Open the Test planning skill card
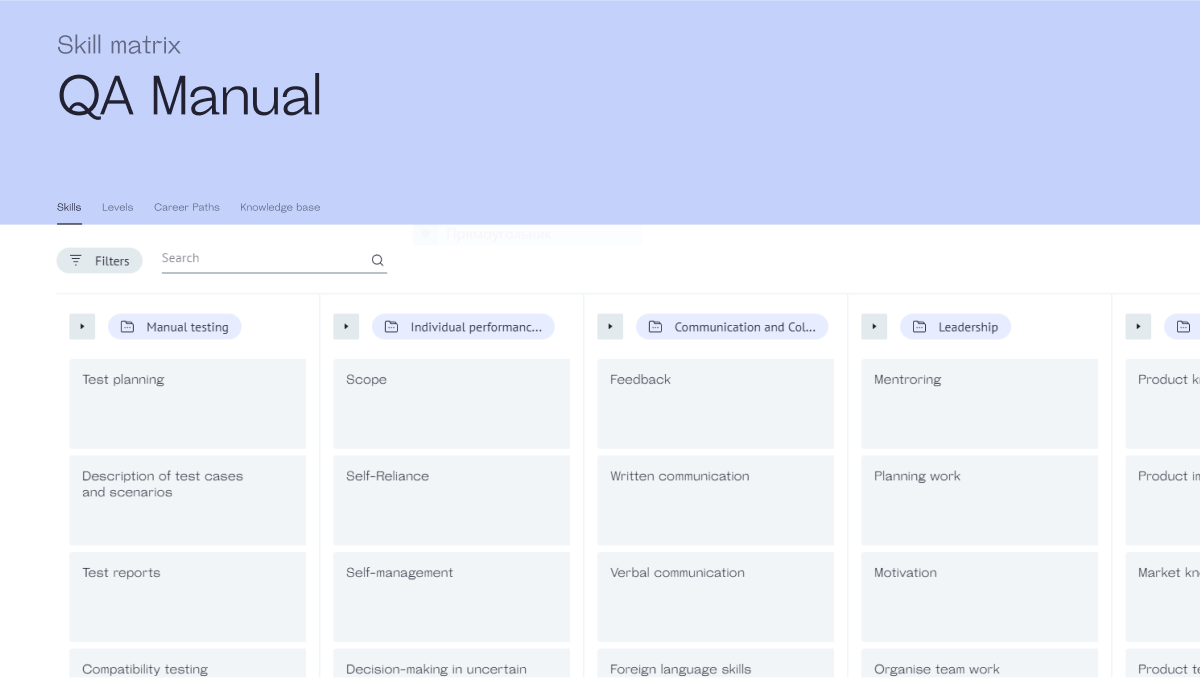 tap(187, 404)
